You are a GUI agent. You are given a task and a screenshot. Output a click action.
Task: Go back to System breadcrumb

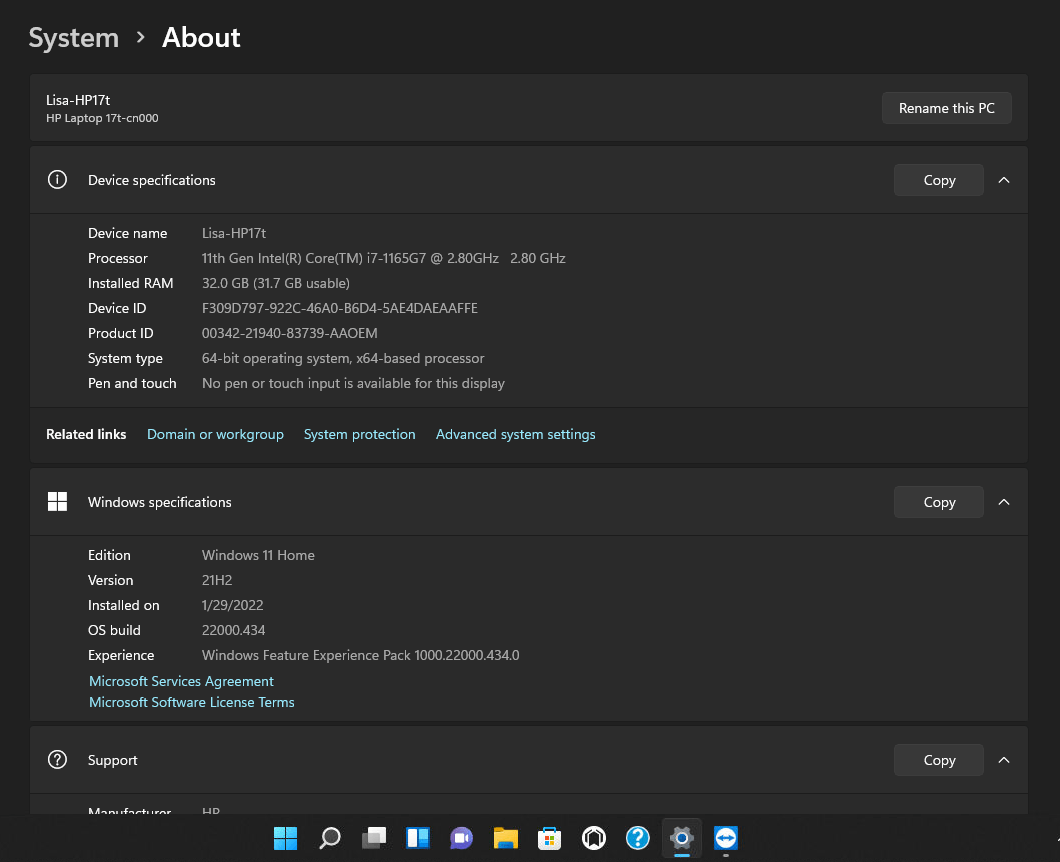74,37
